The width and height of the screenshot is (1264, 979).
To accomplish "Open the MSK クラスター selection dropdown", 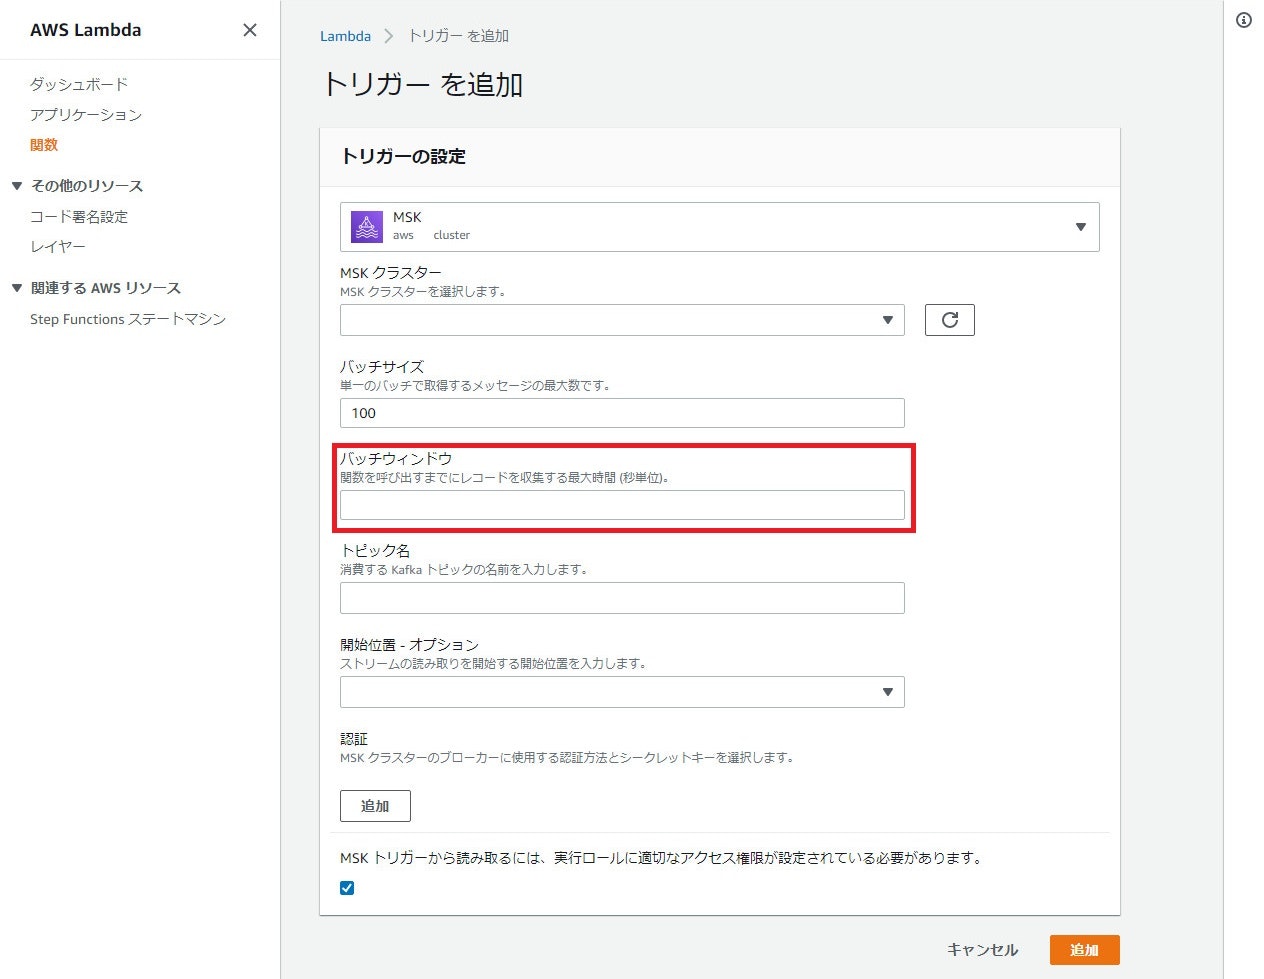I will [x=622, y=320].
